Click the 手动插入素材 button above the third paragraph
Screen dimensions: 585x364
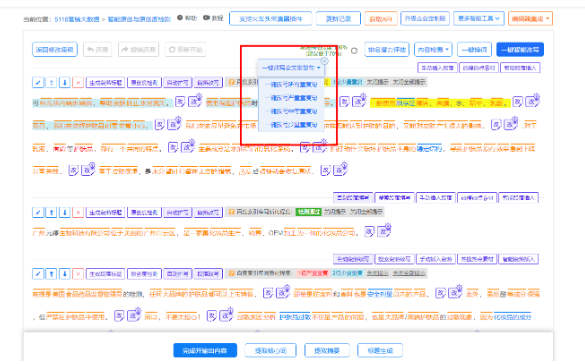[436, 259]
